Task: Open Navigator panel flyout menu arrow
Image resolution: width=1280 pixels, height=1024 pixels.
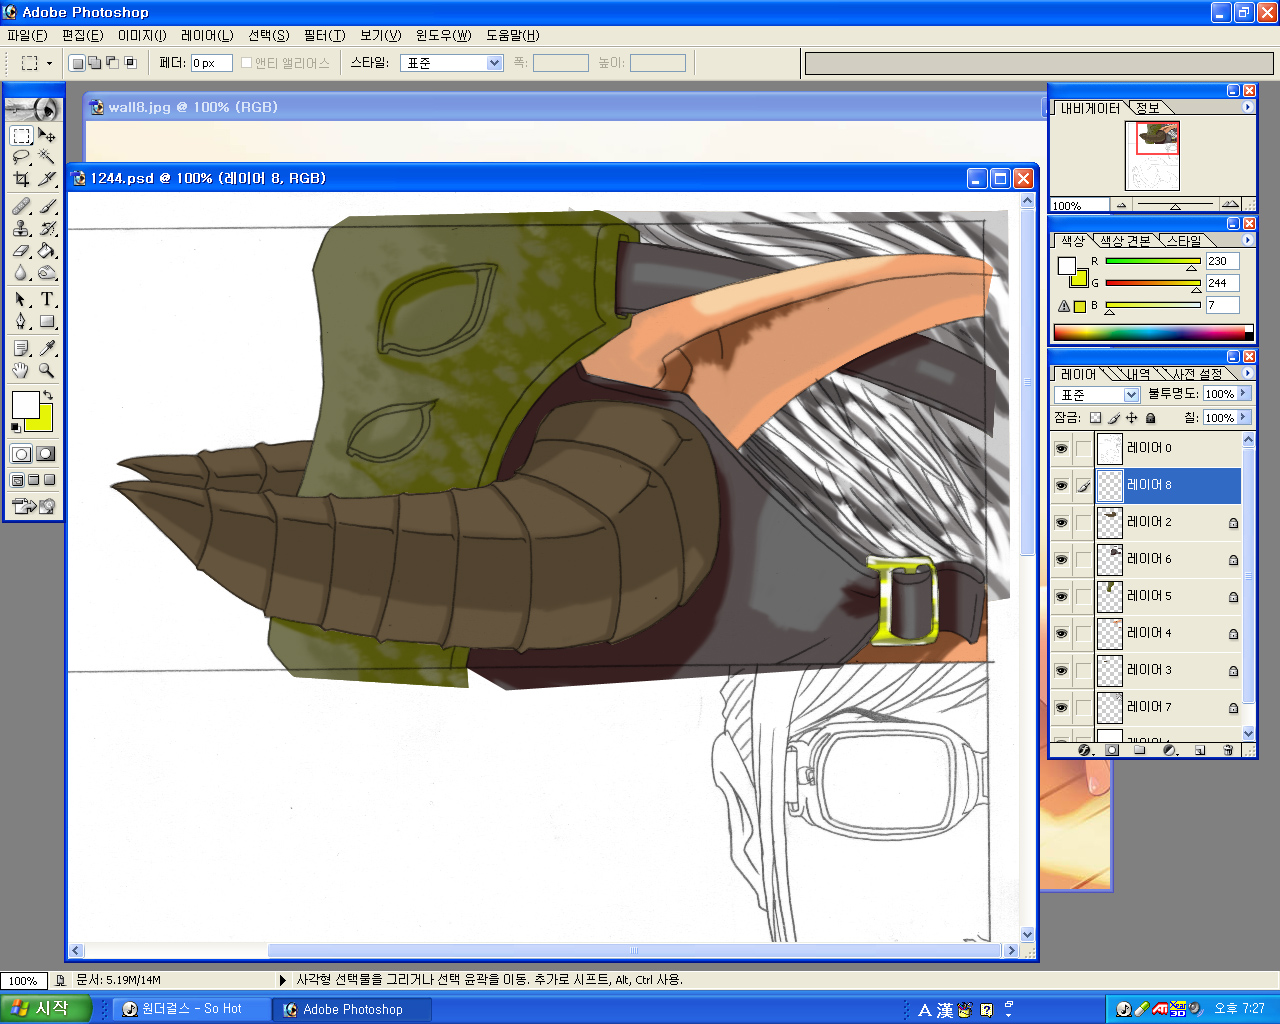Action: click(1247, 107)
